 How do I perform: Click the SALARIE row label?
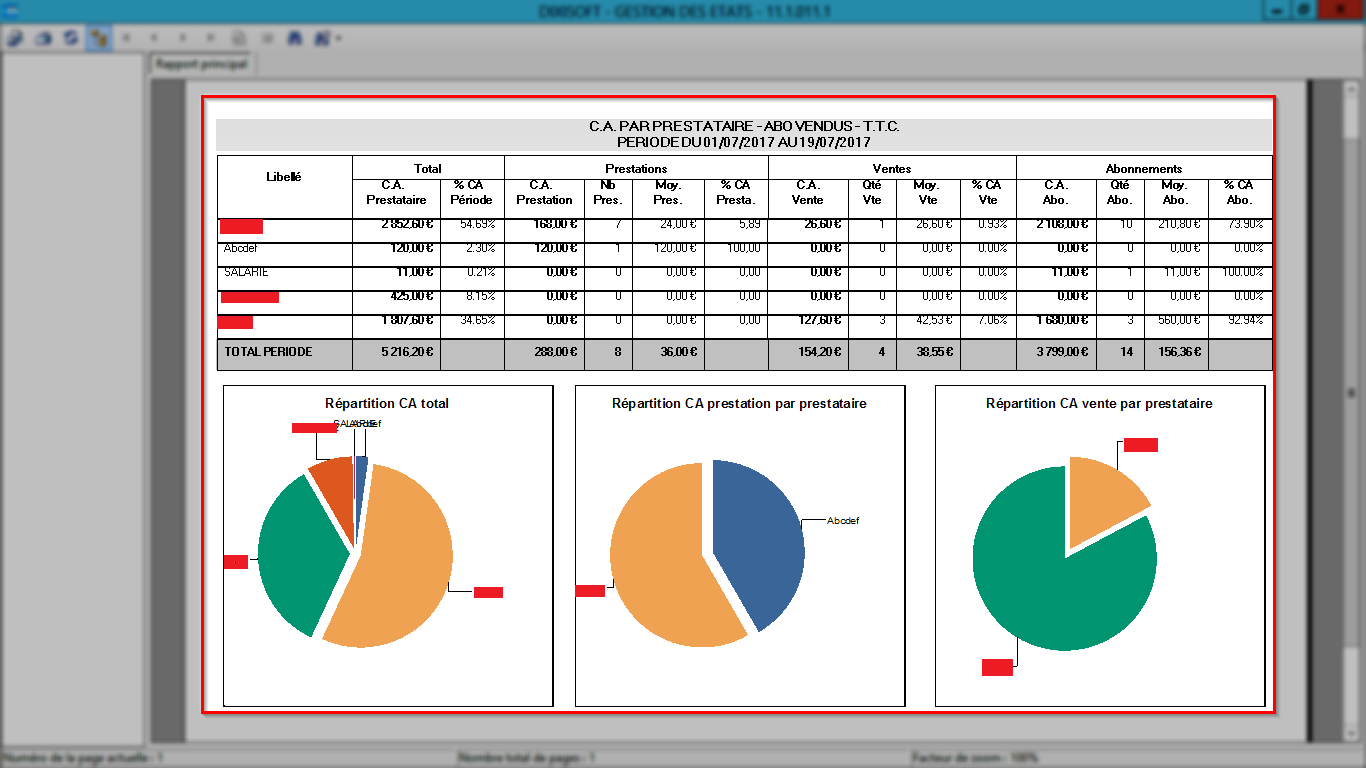(246, 272)
